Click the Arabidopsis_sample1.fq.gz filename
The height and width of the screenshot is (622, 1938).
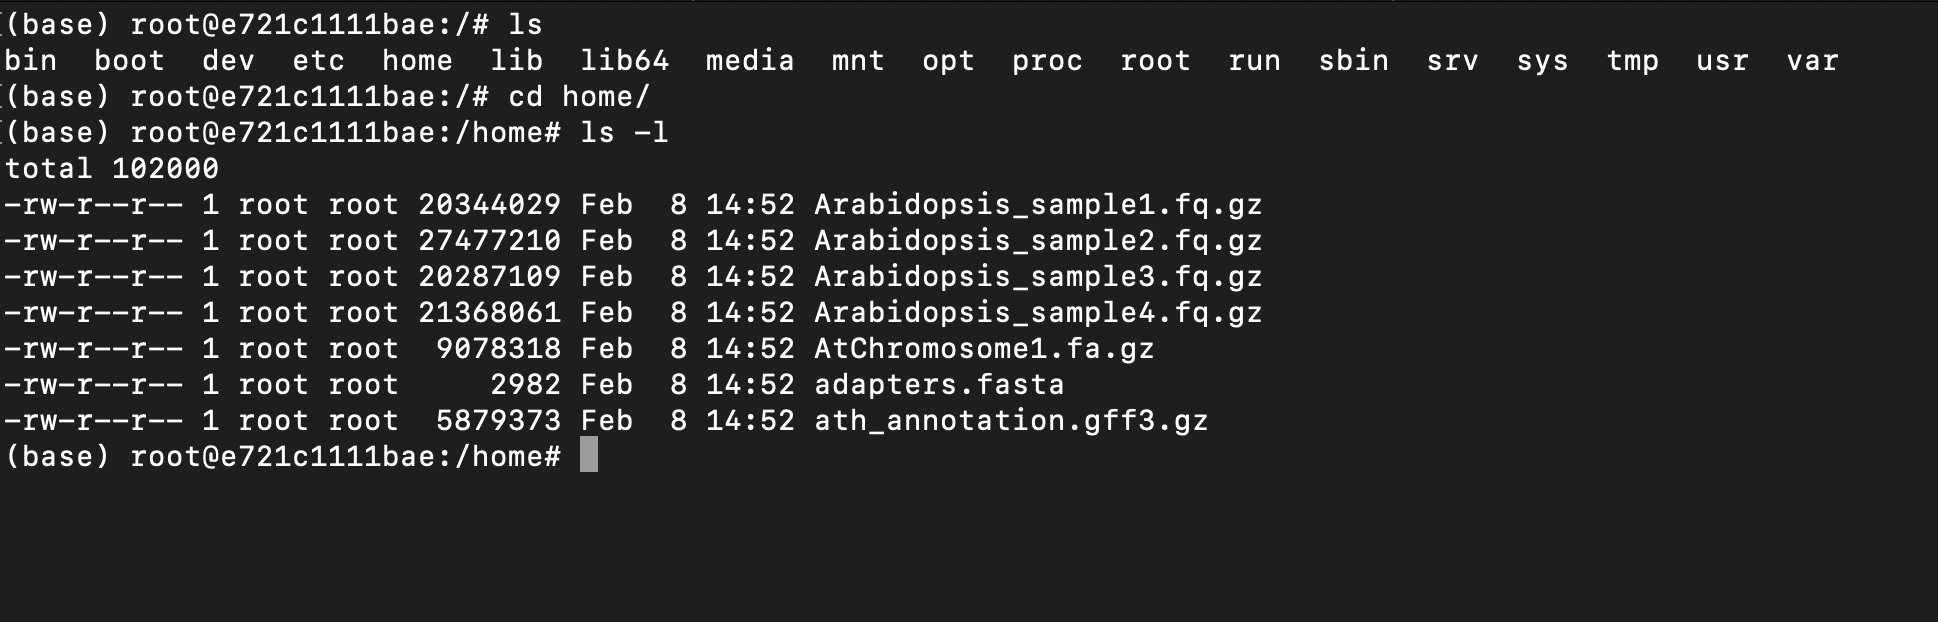pyautogui.click(x=1038, y=205)
